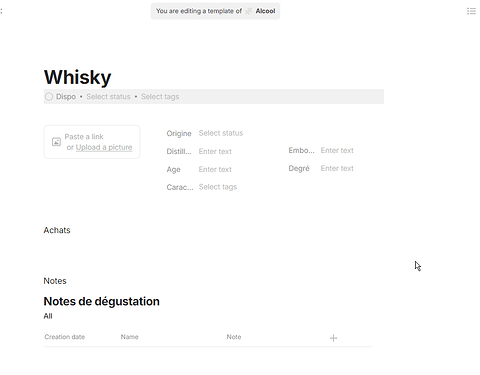Click the Distill... property label

click(x=179, y=152)
